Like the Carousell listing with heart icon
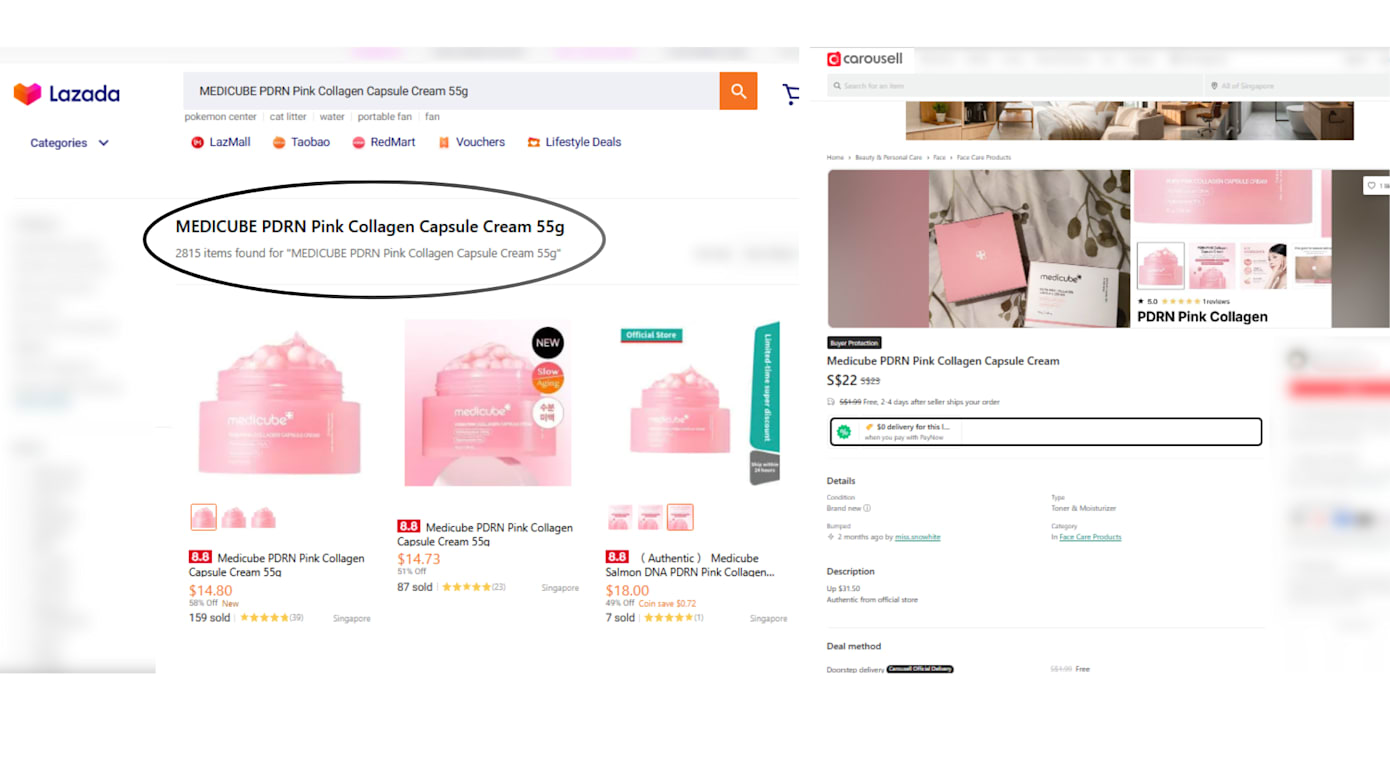 [1371, 185]
